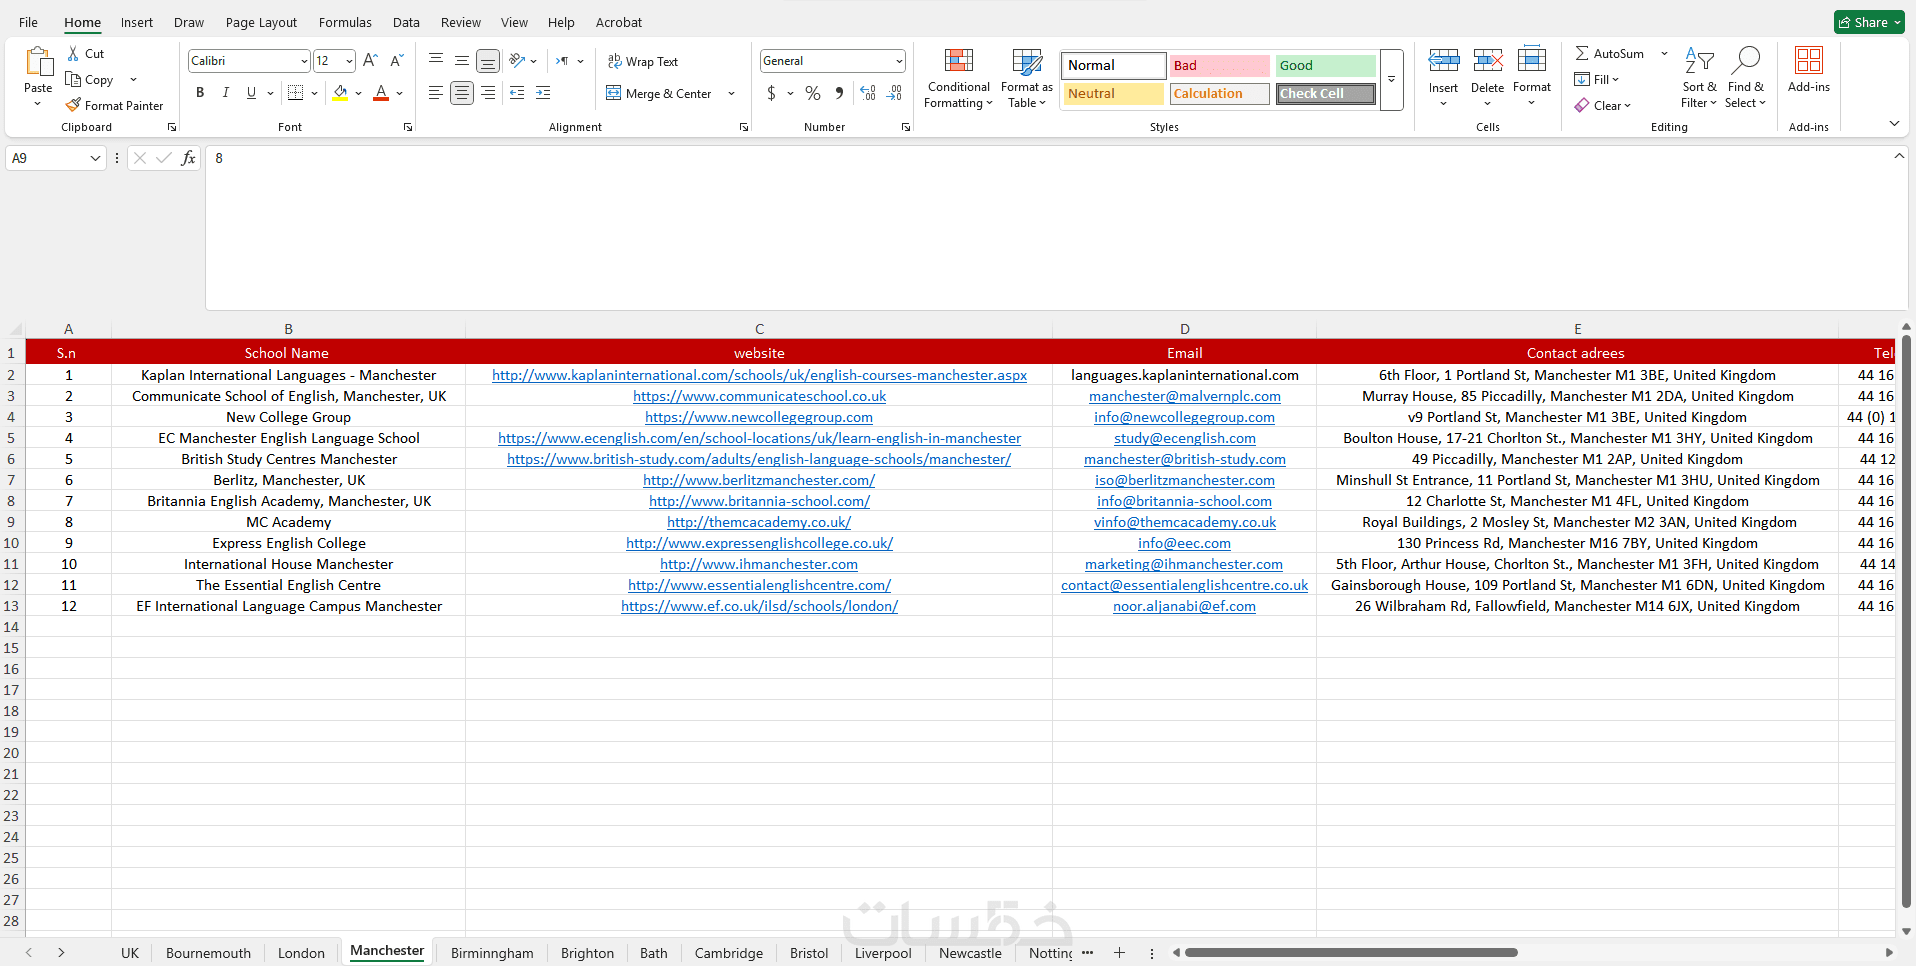Click the AutoSum sigma icon

click(x=1582, y=53)
